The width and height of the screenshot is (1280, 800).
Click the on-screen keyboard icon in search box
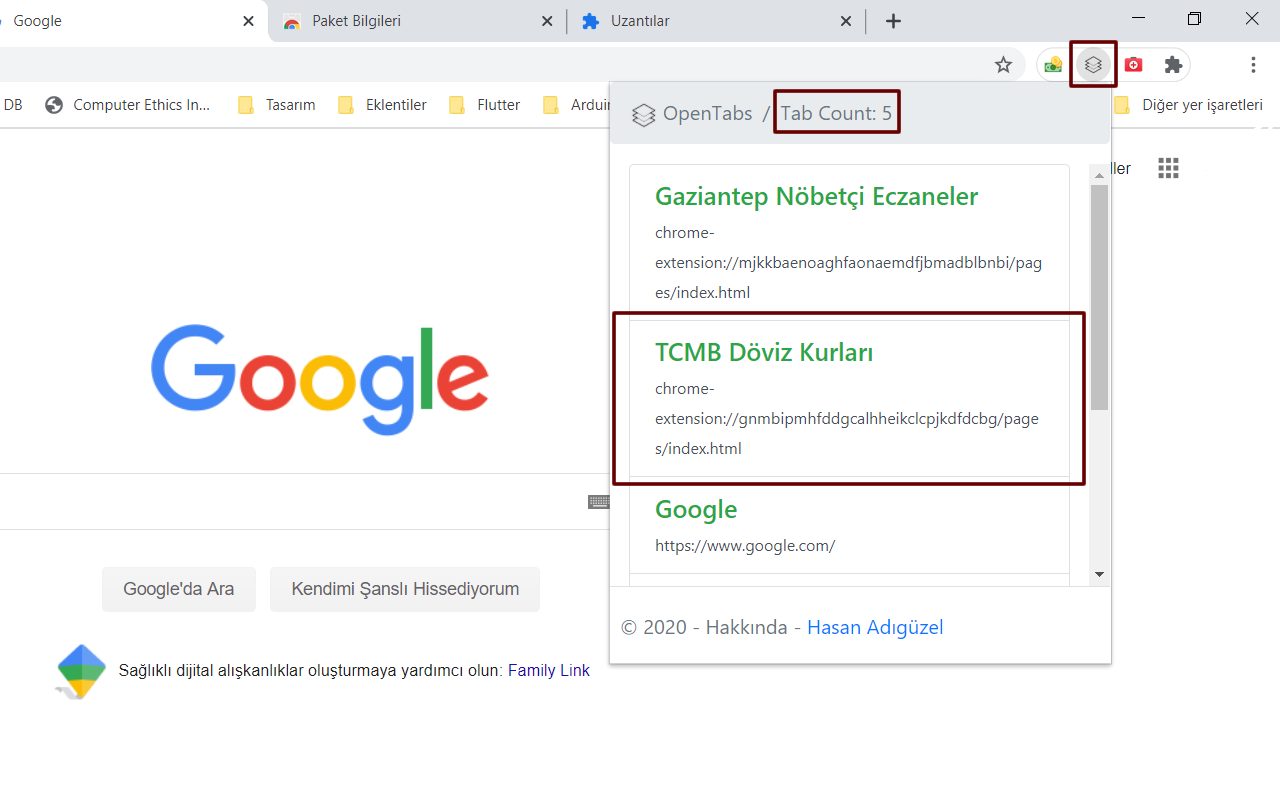[598, 502]
